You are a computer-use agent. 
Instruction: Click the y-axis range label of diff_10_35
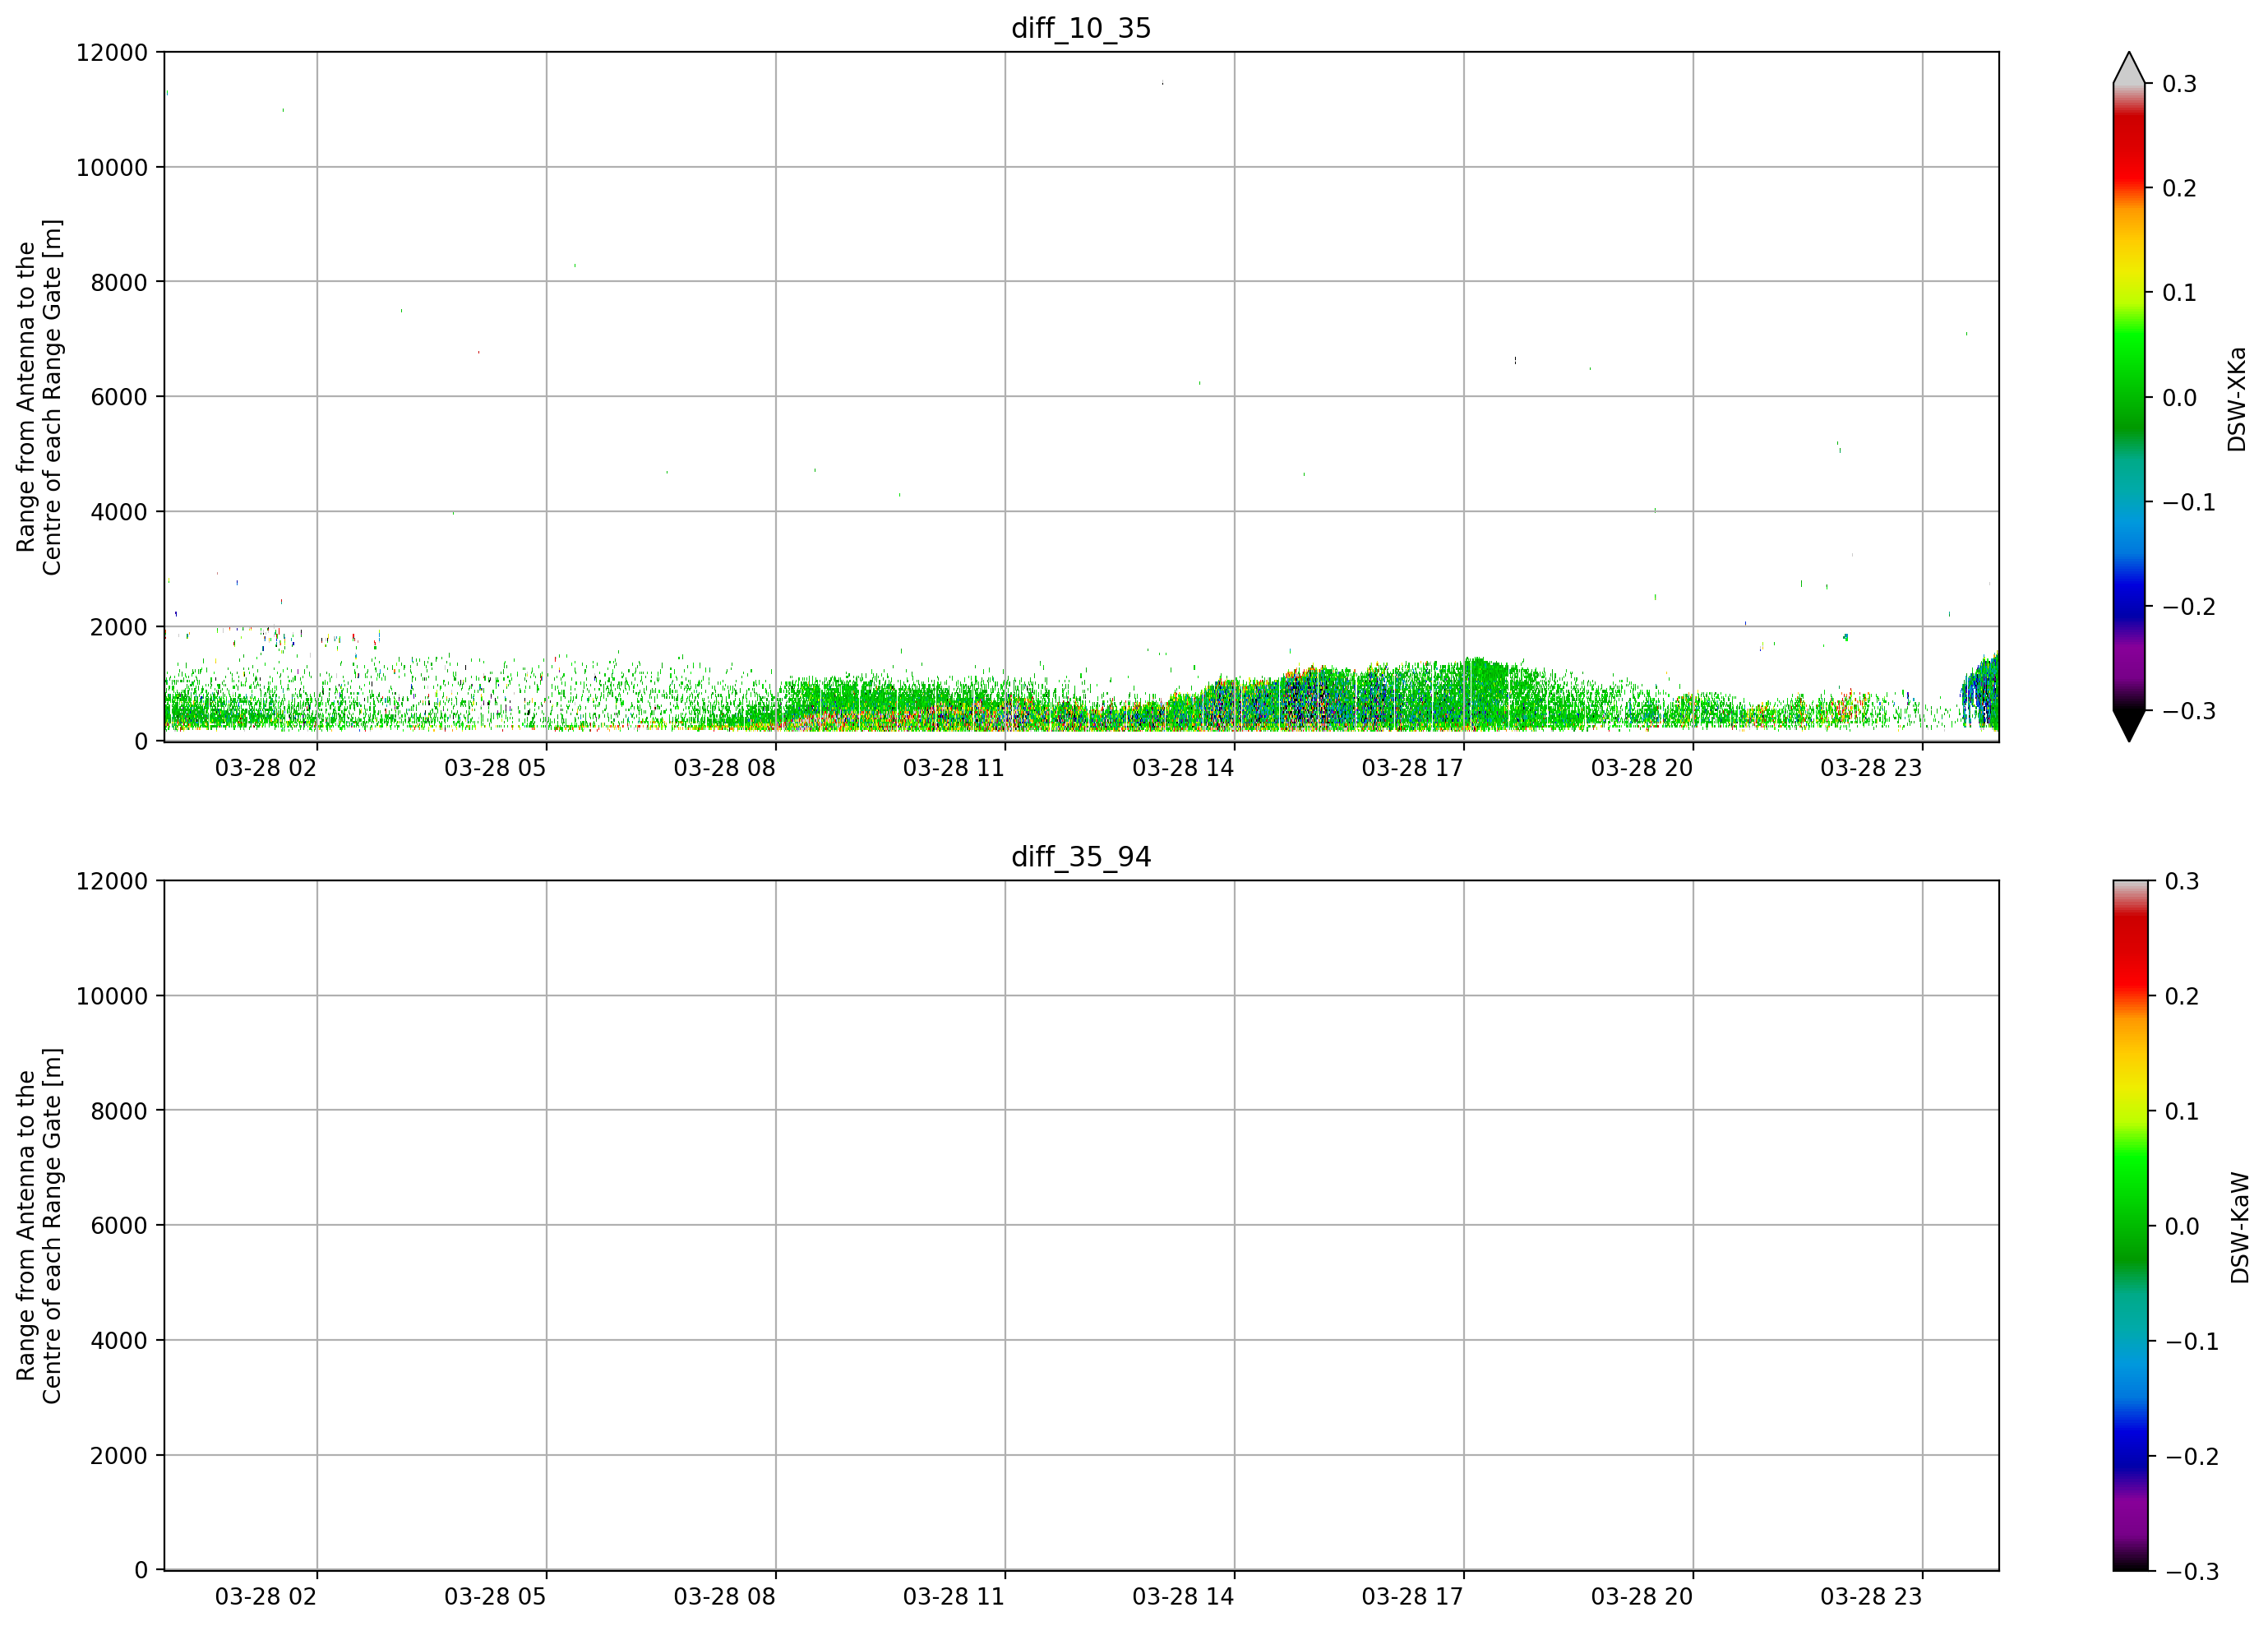(39, 397)
